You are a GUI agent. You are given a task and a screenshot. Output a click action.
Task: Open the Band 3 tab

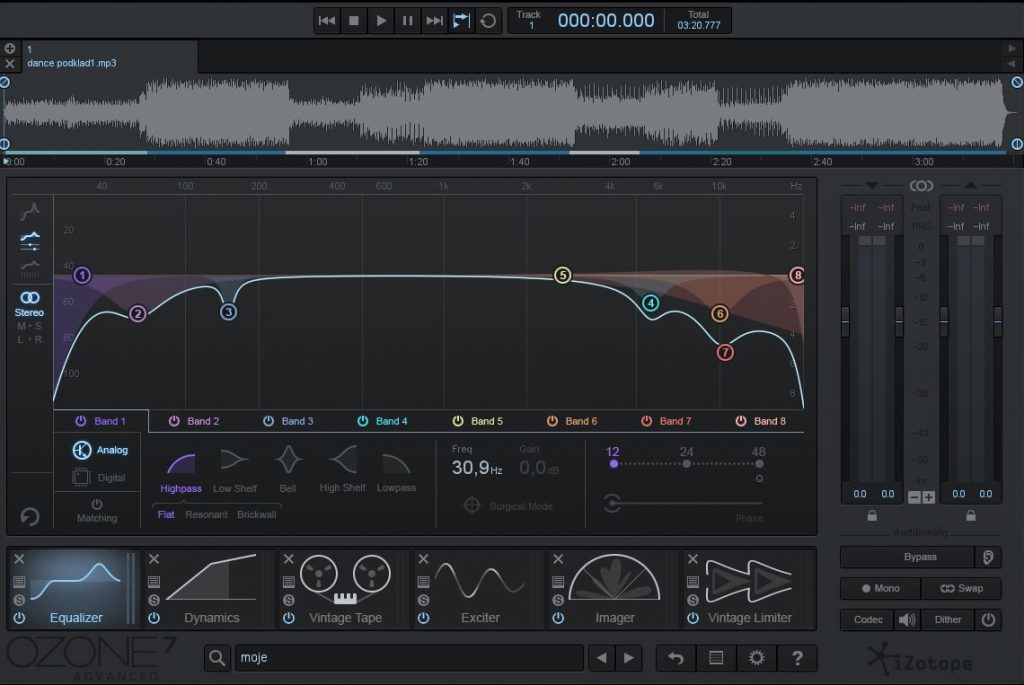tap(297, 421)
